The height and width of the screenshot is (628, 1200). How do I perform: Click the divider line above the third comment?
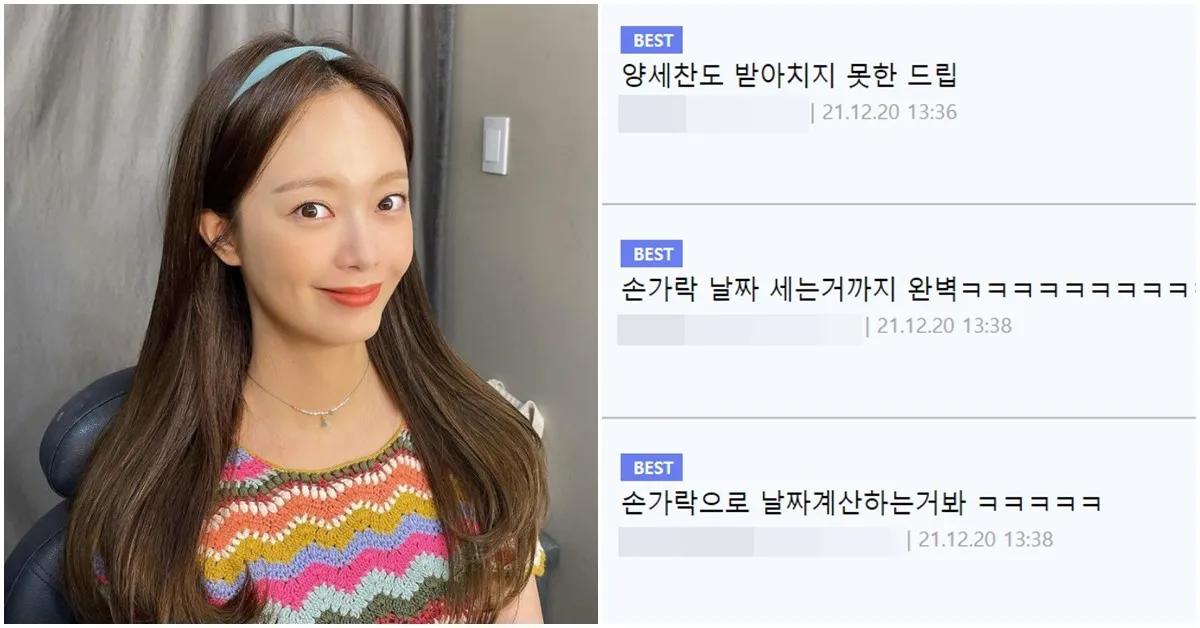898,418
